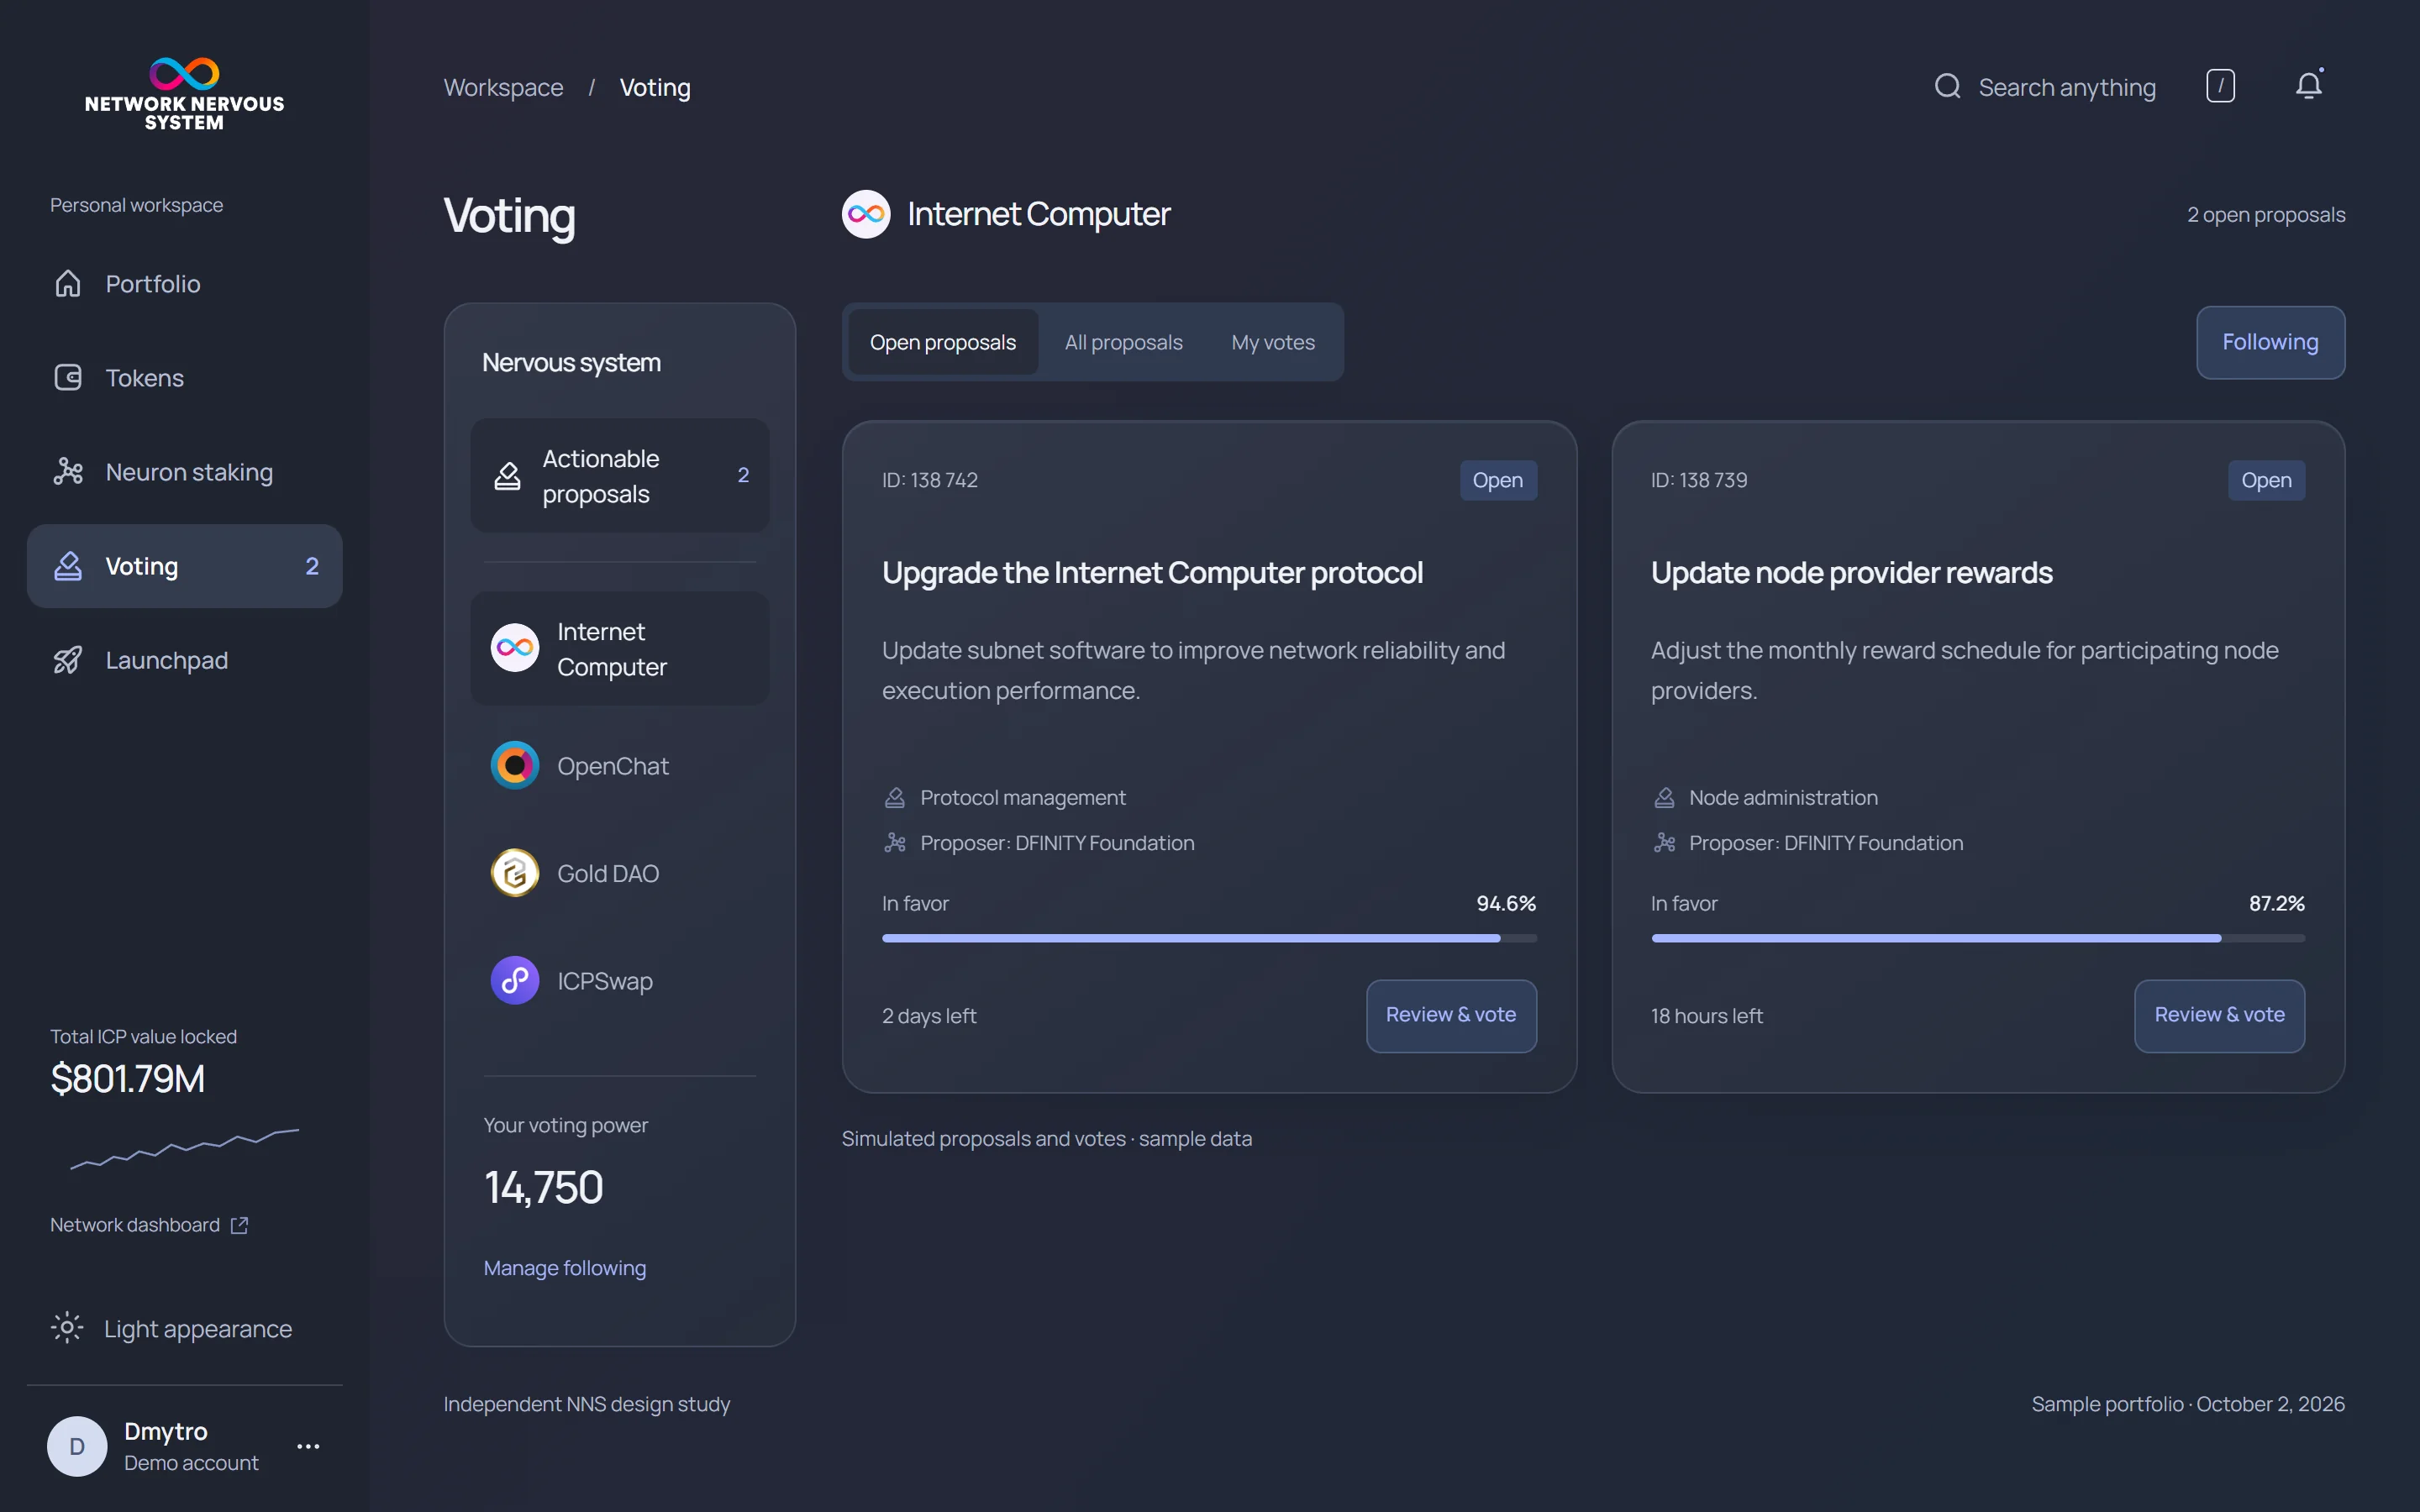2420x1512 pixels.
Task: Open Portfolio home icon in sidebar
Action: pos(68,284)
